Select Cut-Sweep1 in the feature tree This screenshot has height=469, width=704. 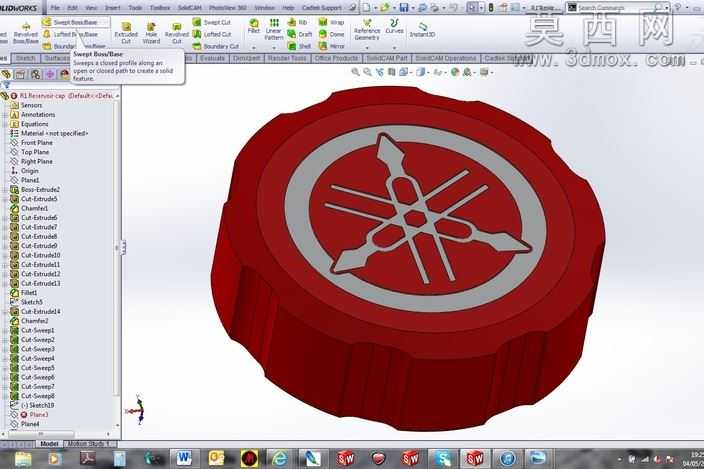point(38,330)
